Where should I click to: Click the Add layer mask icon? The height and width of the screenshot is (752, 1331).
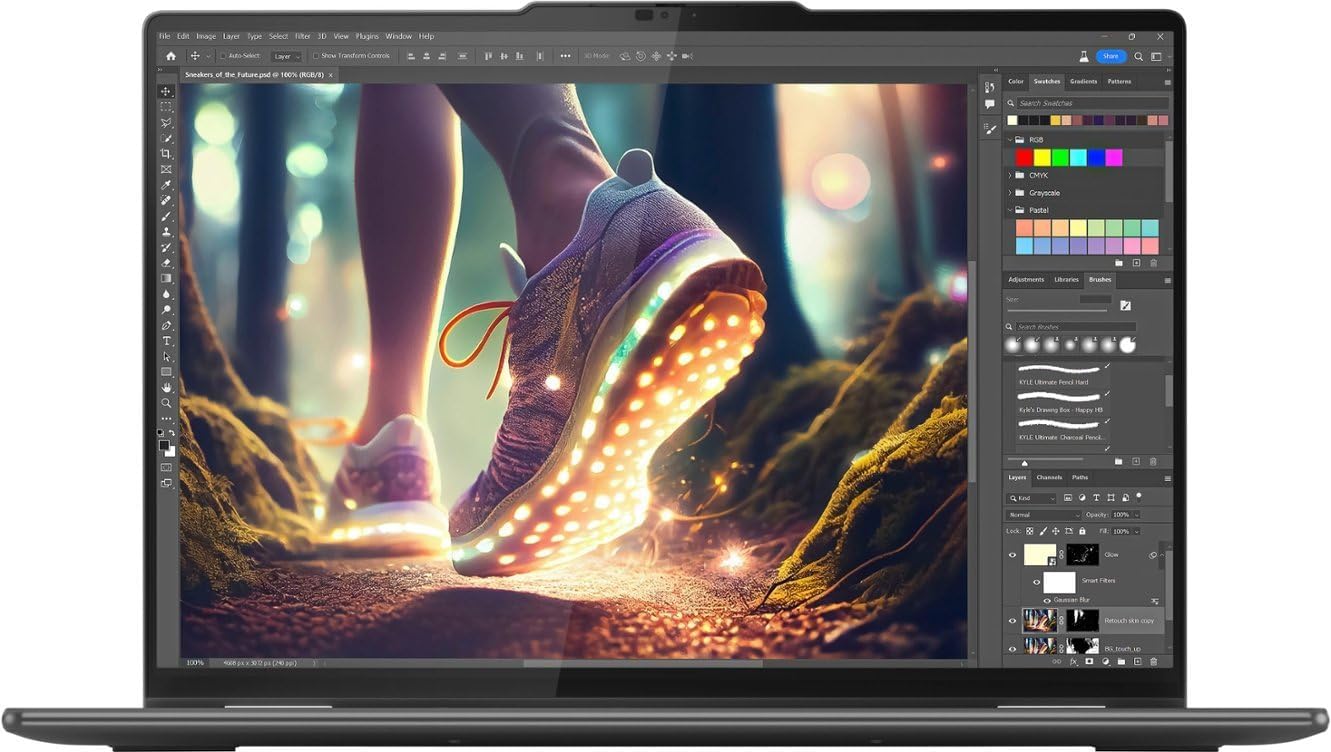click(1088, 661)
